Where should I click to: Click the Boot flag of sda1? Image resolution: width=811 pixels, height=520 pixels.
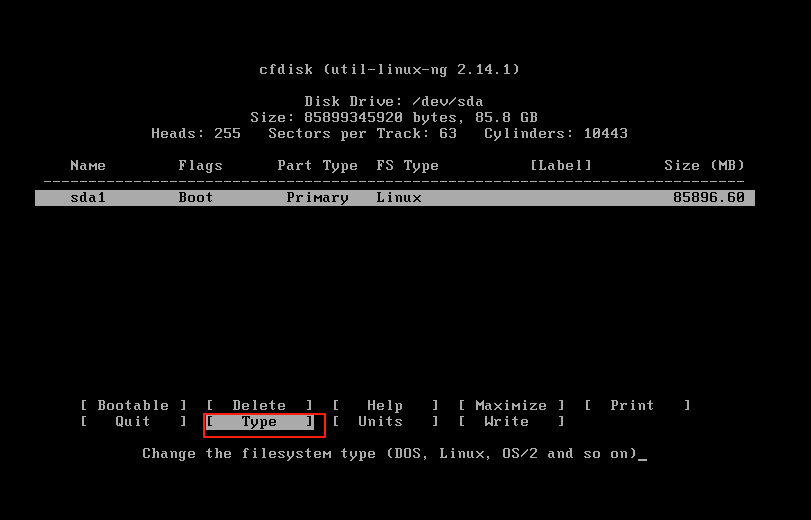pyautogui.click(x=196, y=198)
